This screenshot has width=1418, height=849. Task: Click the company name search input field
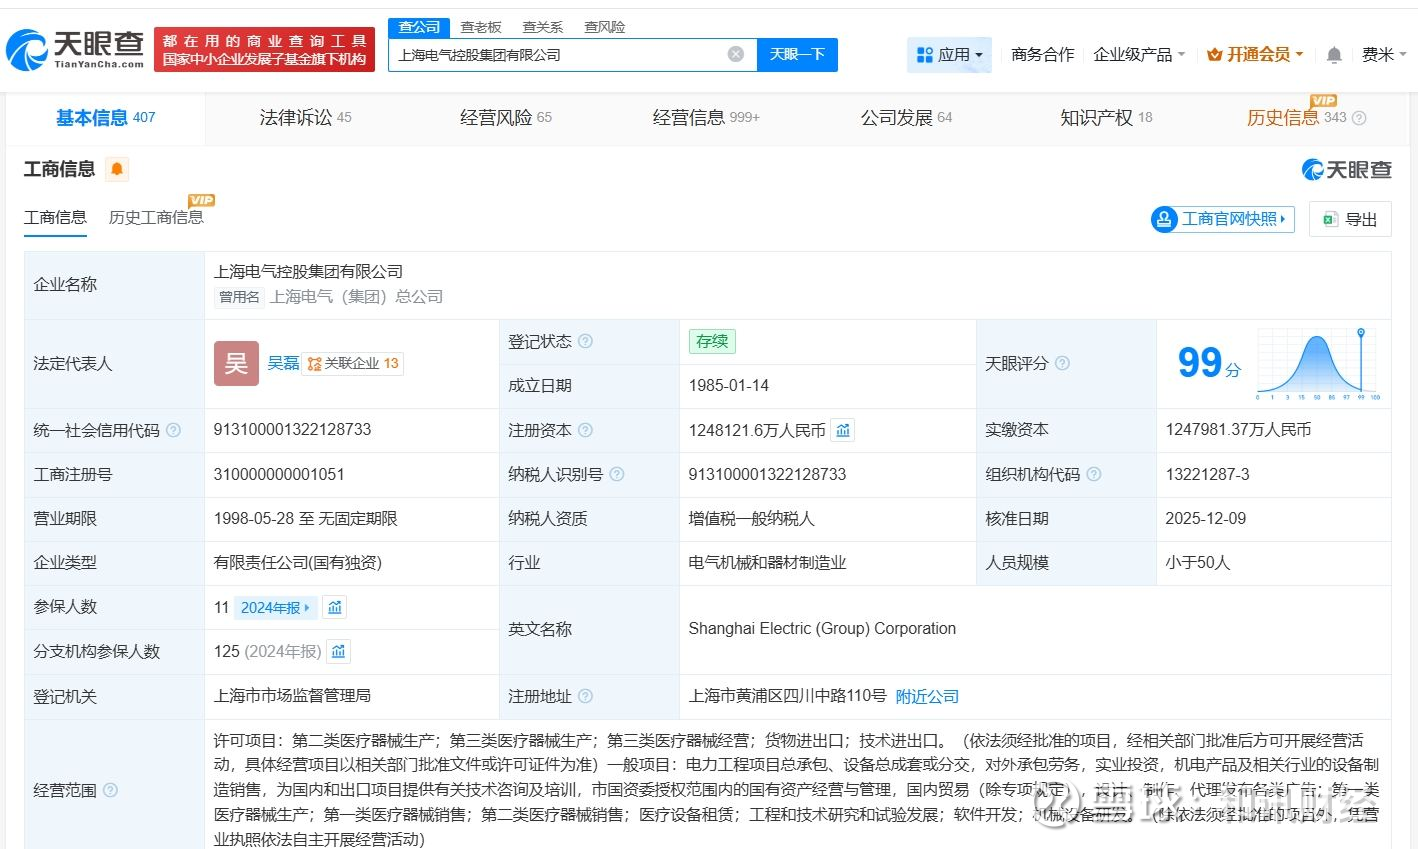pyautogui.click(x=555, y=55)
